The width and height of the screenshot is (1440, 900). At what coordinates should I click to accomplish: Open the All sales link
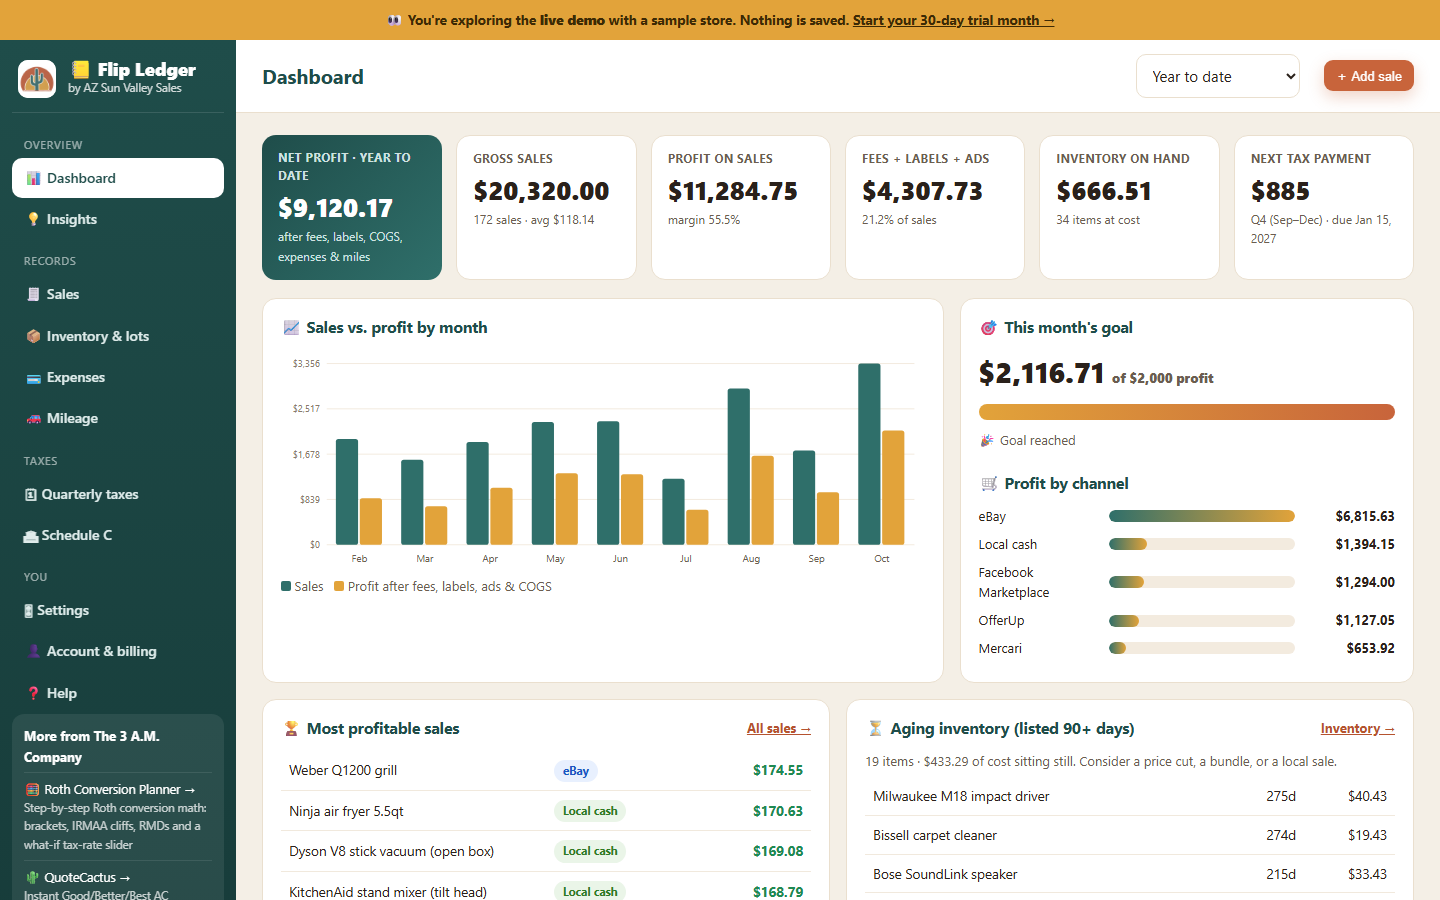point(779,729)
